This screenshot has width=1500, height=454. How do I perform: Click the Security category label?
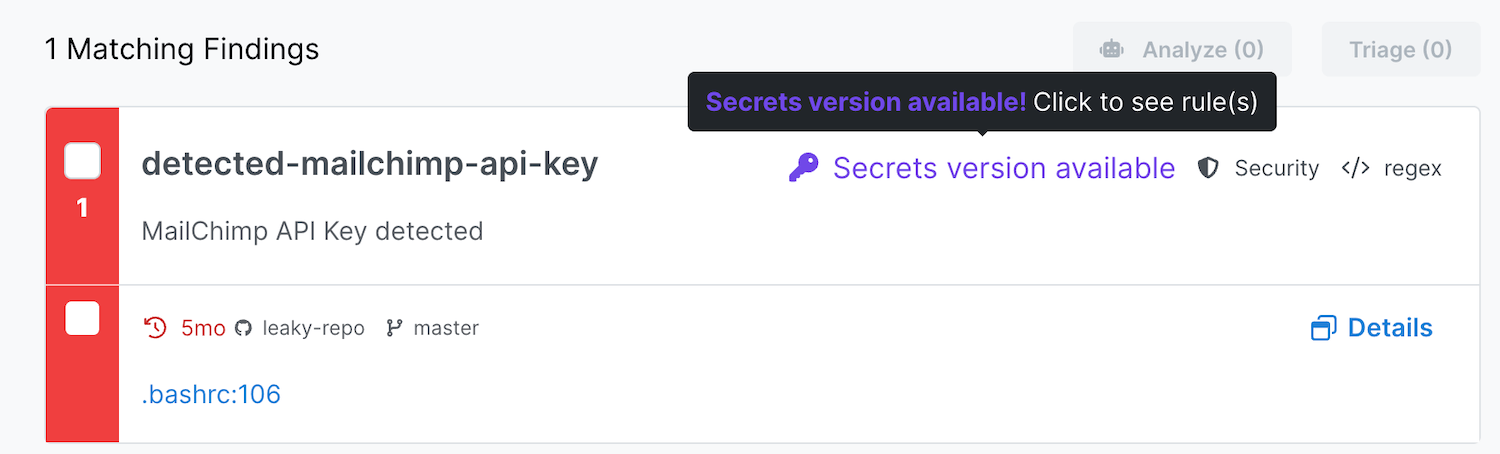tap(1276, 169)
